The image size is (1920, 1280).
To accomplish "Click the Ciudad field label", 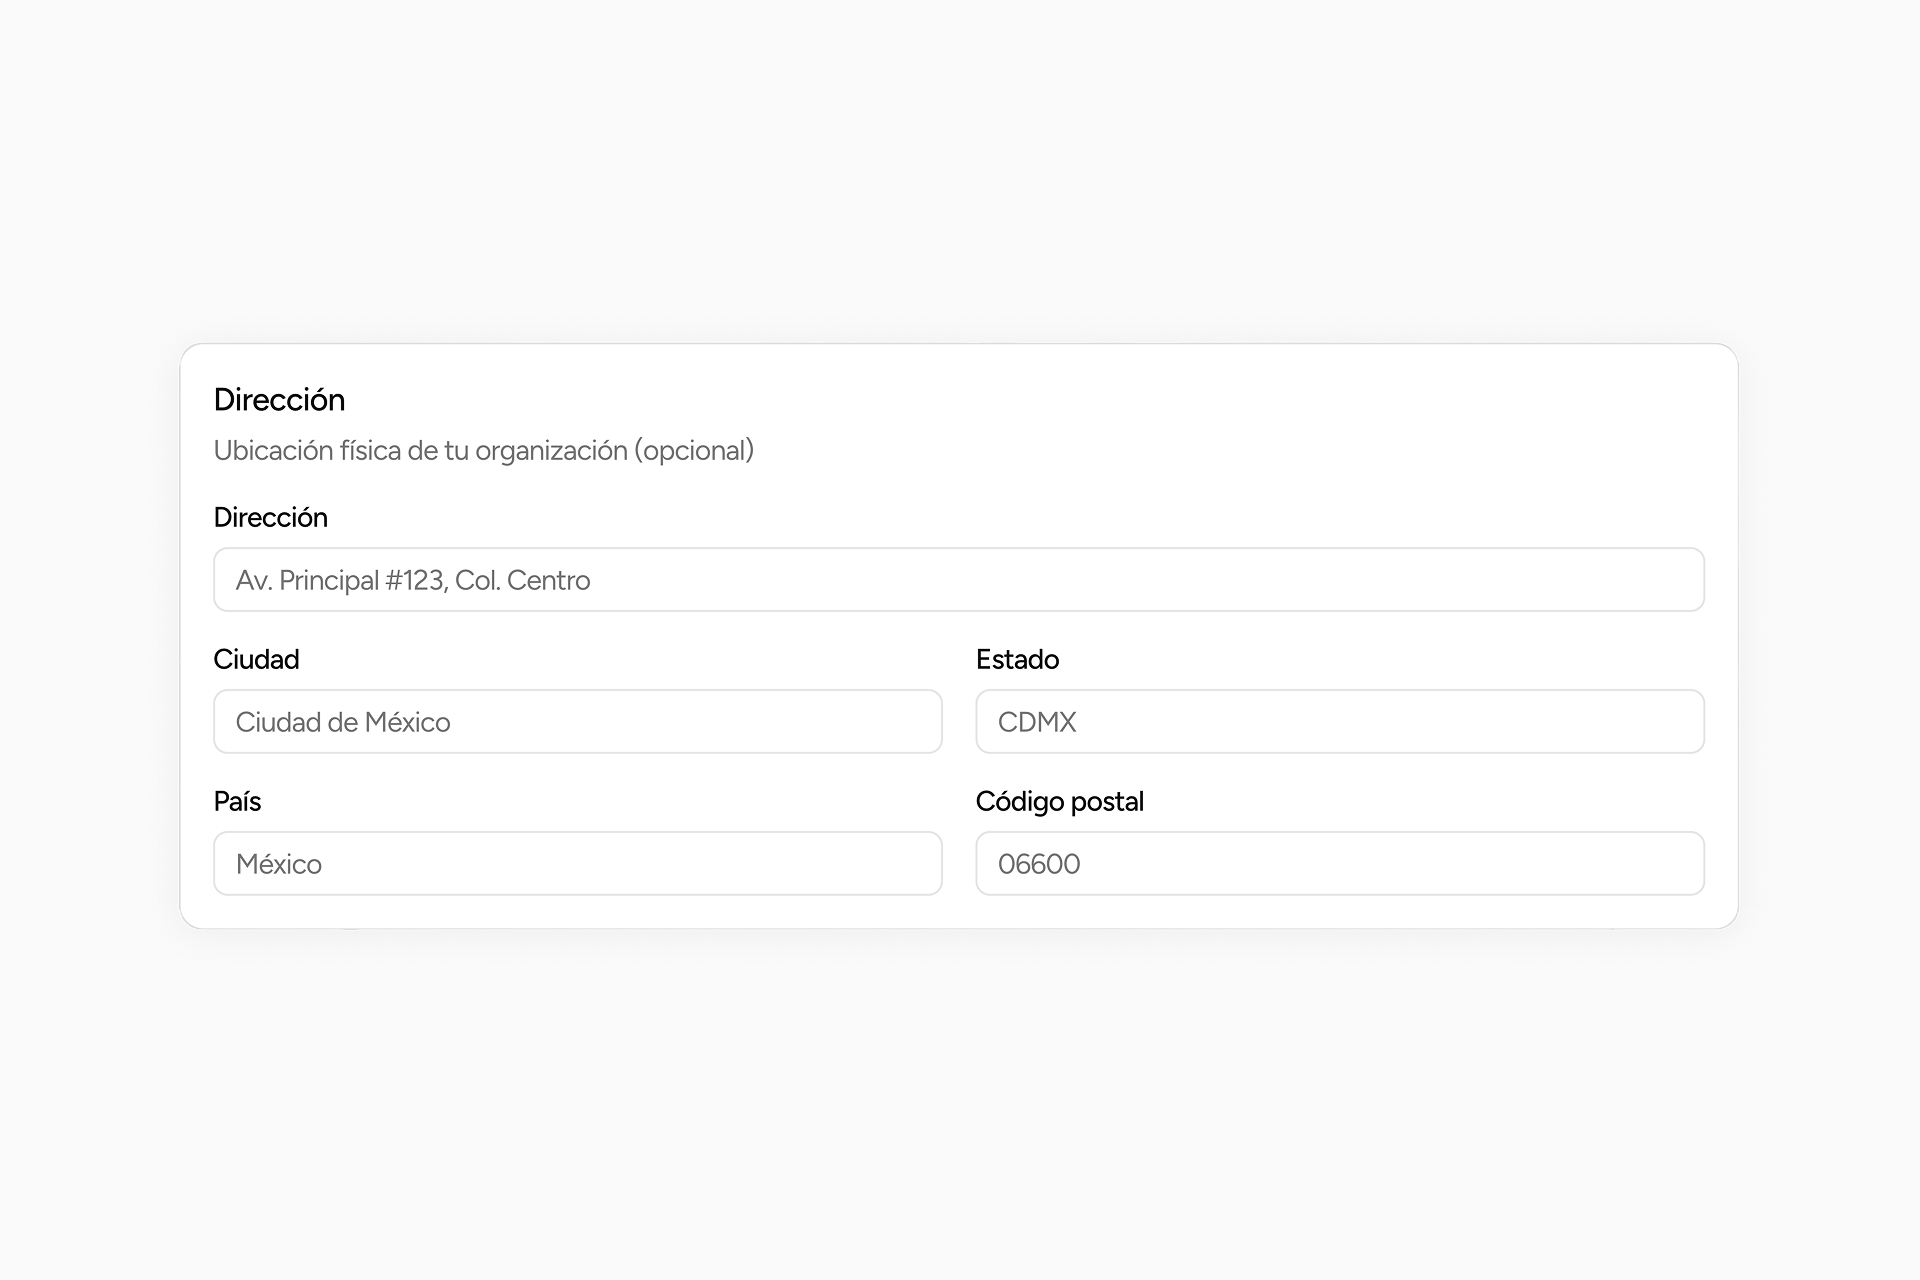I will point(256,660).
